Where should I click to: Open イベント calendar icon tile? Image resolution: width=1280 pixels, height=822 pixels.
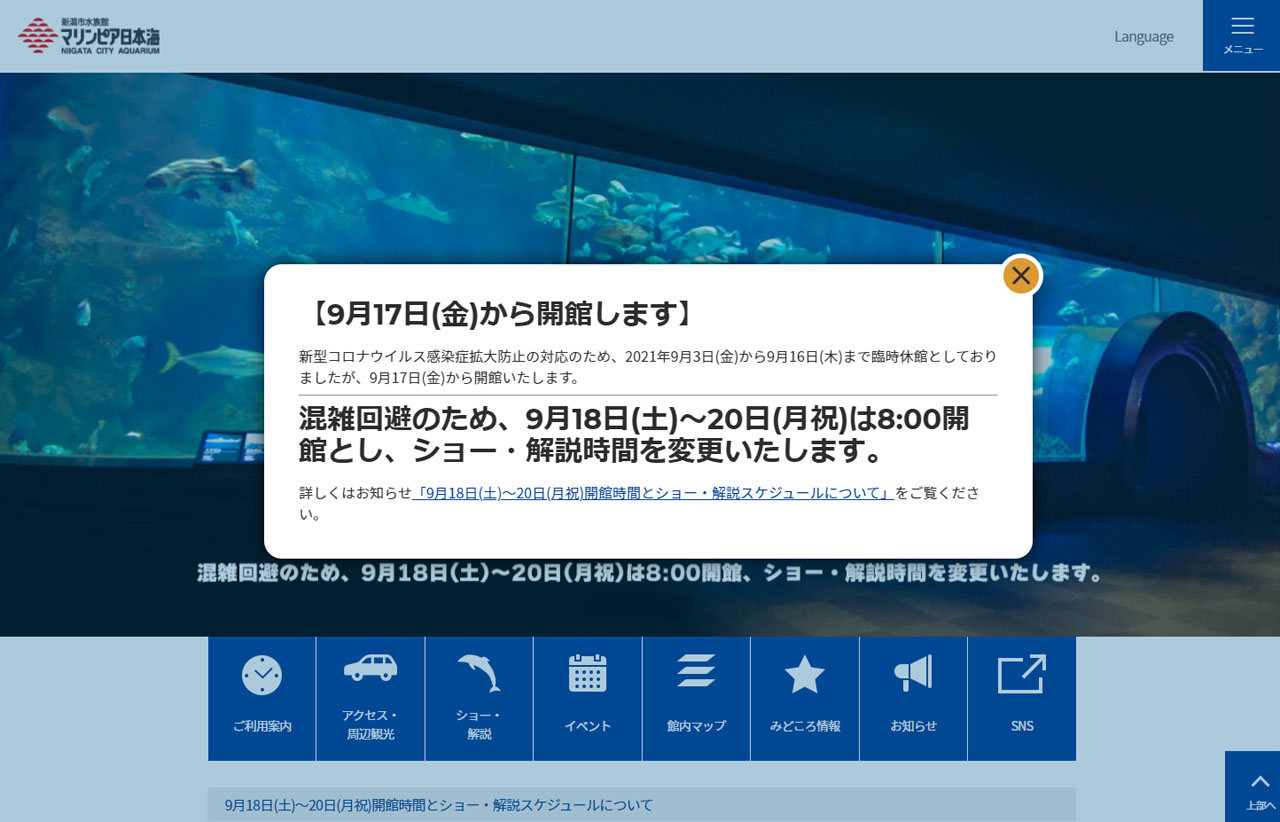point(588,698)
